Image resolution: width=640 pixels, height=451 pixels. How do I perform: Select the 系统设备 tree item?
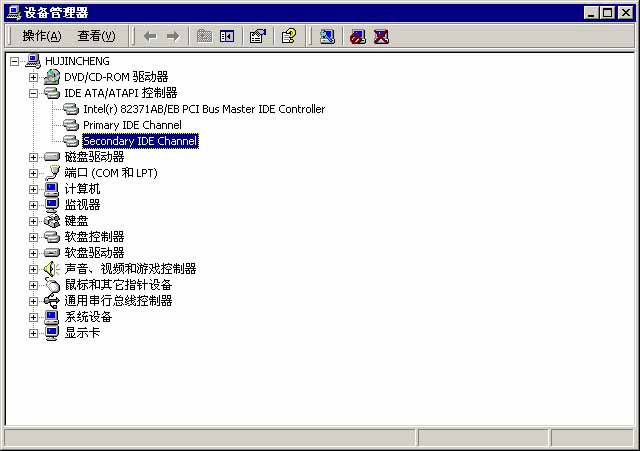tap(88, 317)
